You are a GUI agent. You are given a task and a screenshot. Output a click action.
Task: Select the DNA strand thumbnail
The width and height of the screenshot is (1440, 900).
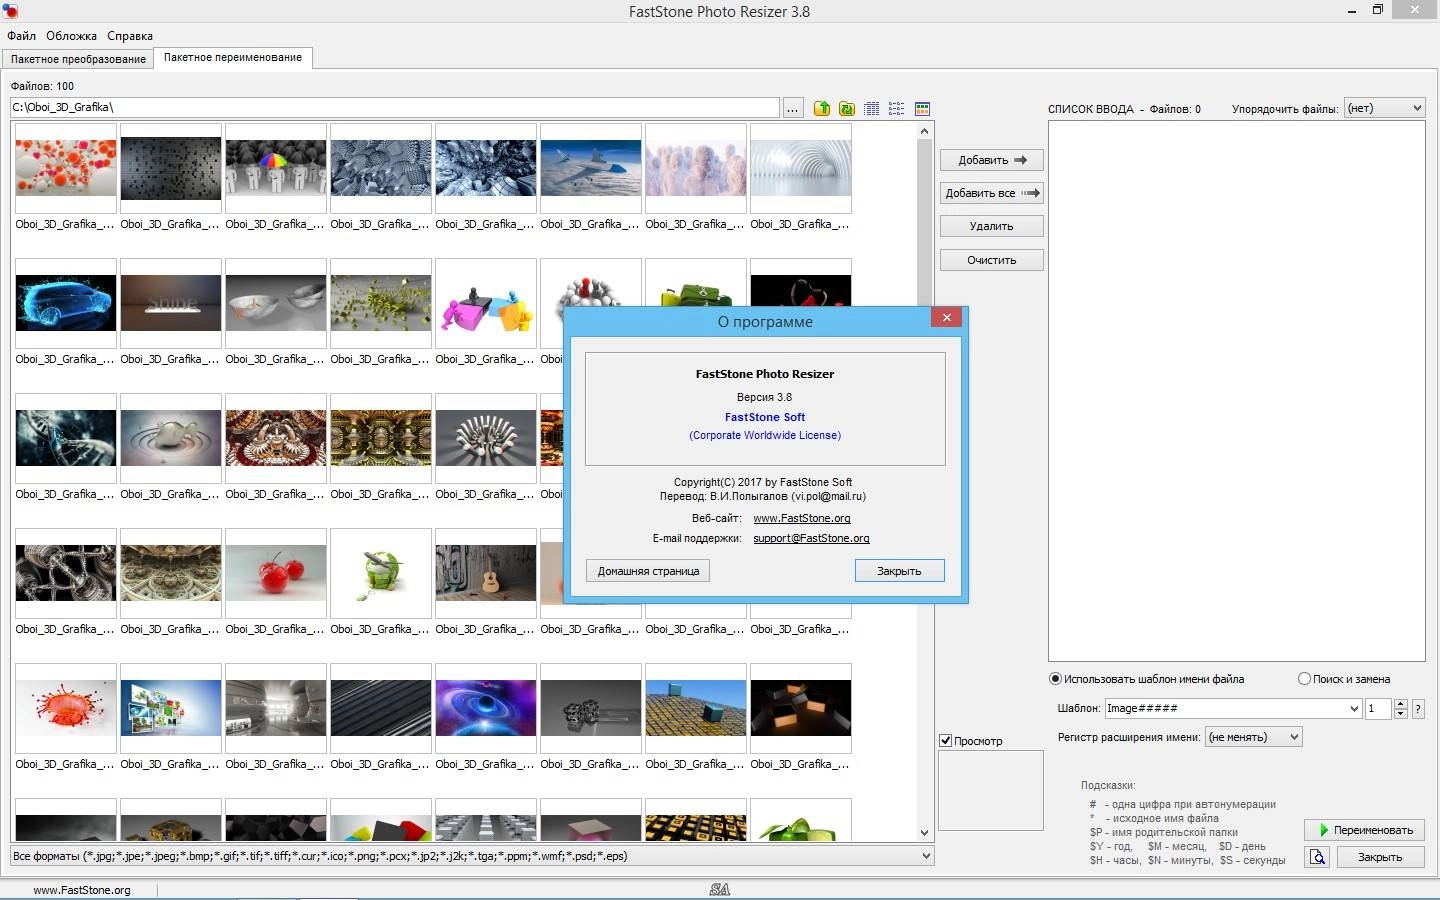click(66, 438)
